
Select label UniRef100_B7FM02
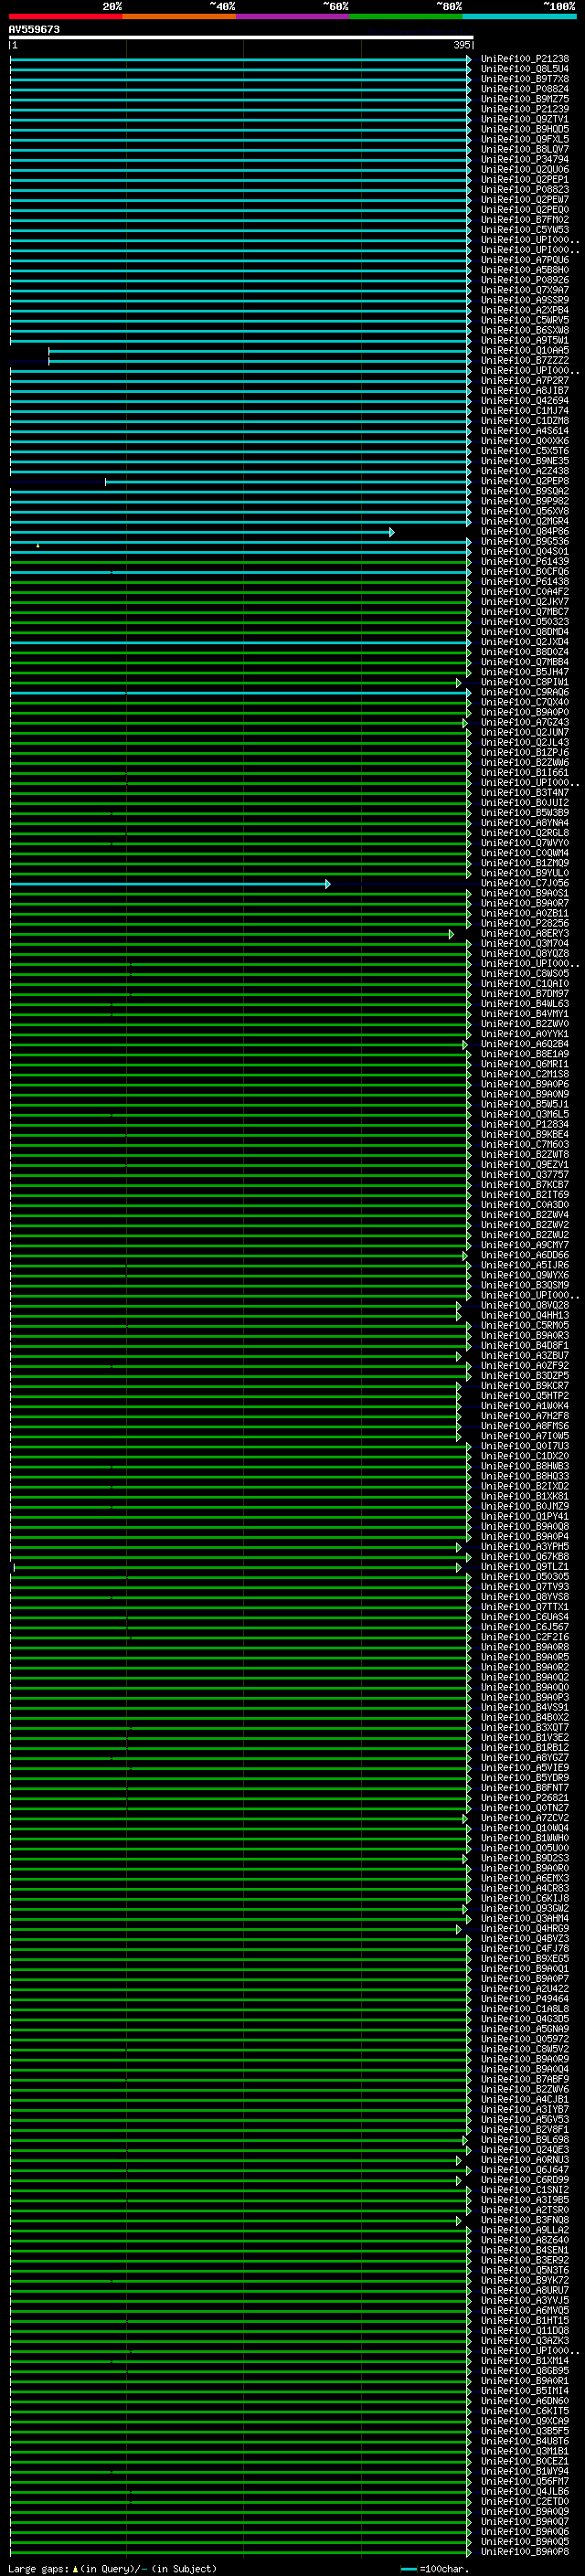[x=525, y=220]
